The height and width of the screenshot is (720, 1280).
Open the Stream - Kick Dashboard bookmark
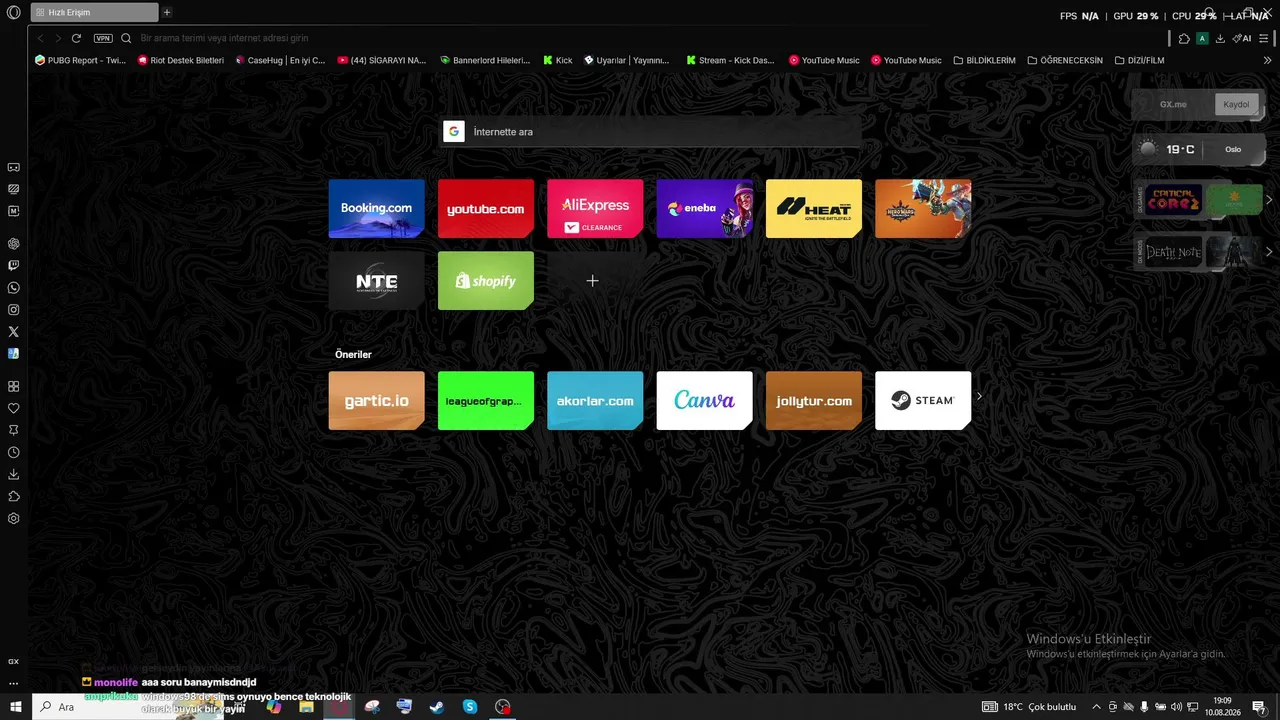(x=730, y=60)
